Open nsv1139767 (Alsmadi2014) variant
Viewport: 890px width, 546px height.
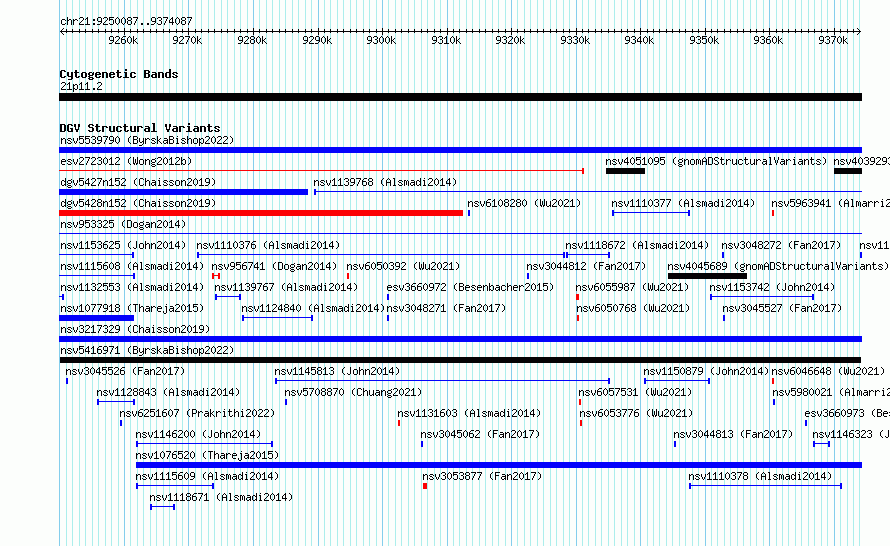[286, 287]
